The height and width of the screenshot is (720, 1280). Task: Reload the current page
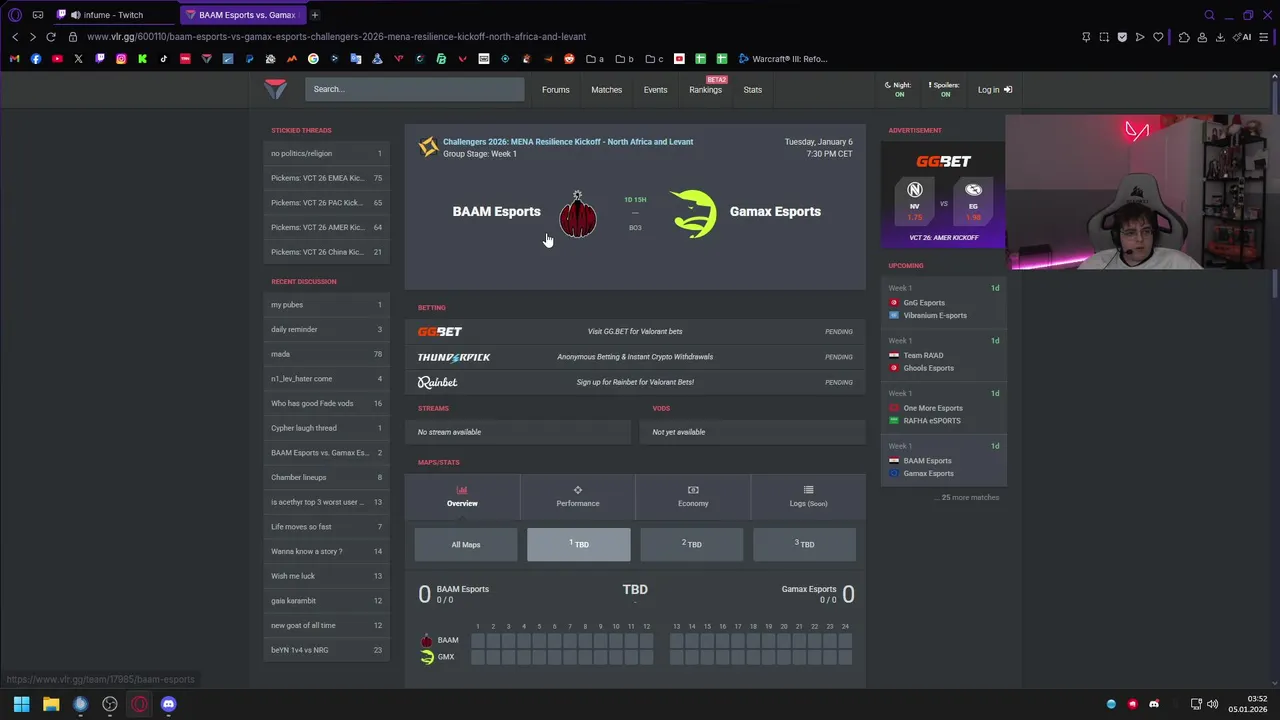(51, 37)
